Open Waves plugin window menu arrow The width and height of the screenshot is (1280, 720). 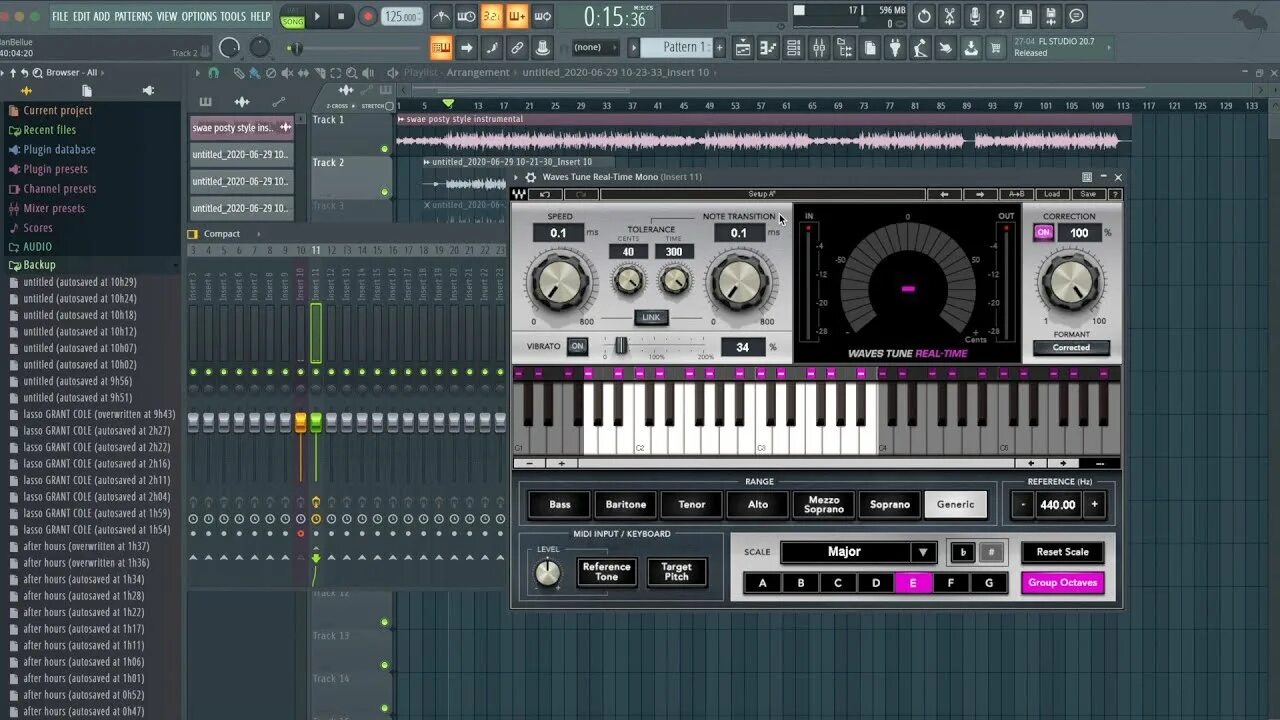(517, 177)
